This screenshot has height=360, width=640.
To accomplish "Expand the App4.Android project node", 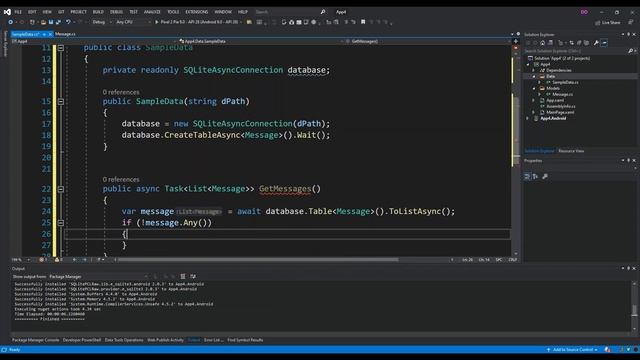I will [528, 118].
